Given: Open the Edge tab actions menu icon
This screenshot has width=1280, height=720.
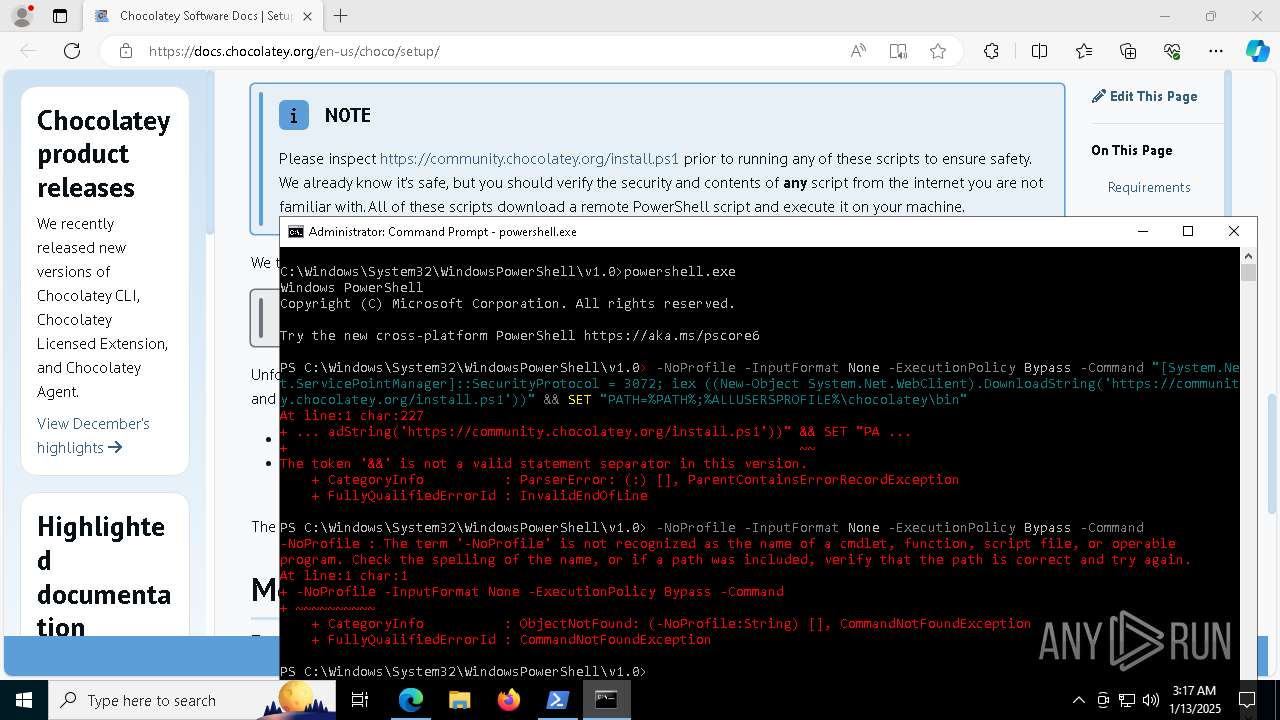Looking at the screenshot, I should 60,16.
